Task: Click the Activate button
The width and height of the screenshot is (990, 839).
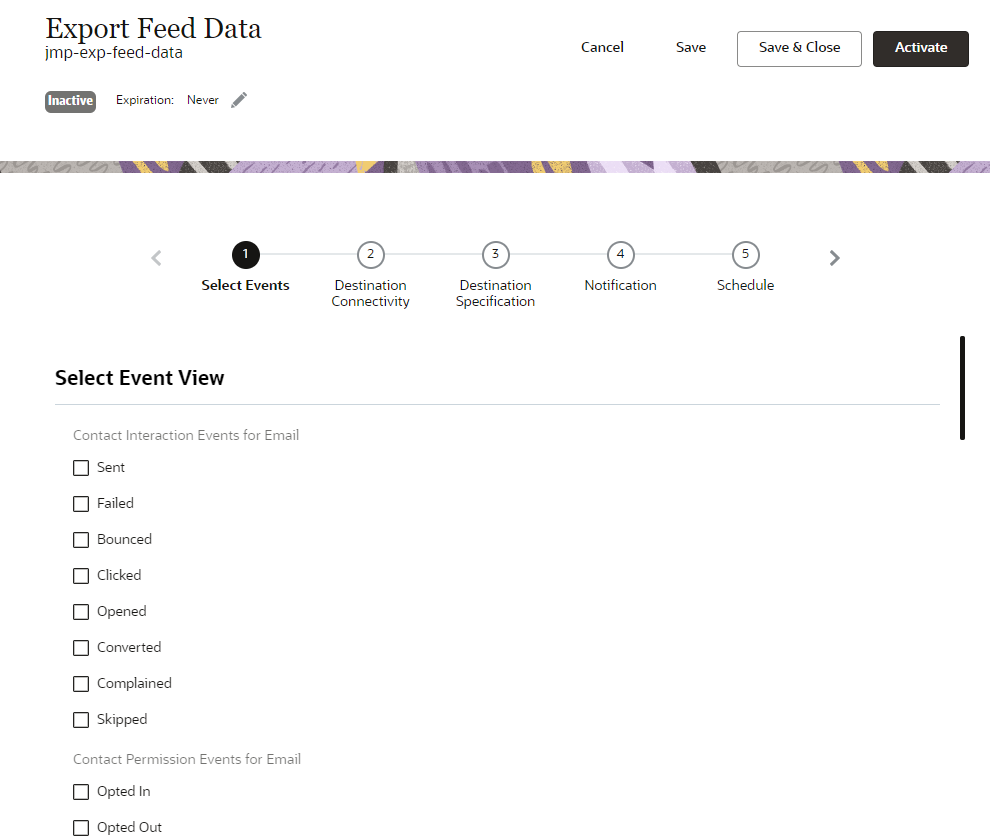Action: (920, 47)
